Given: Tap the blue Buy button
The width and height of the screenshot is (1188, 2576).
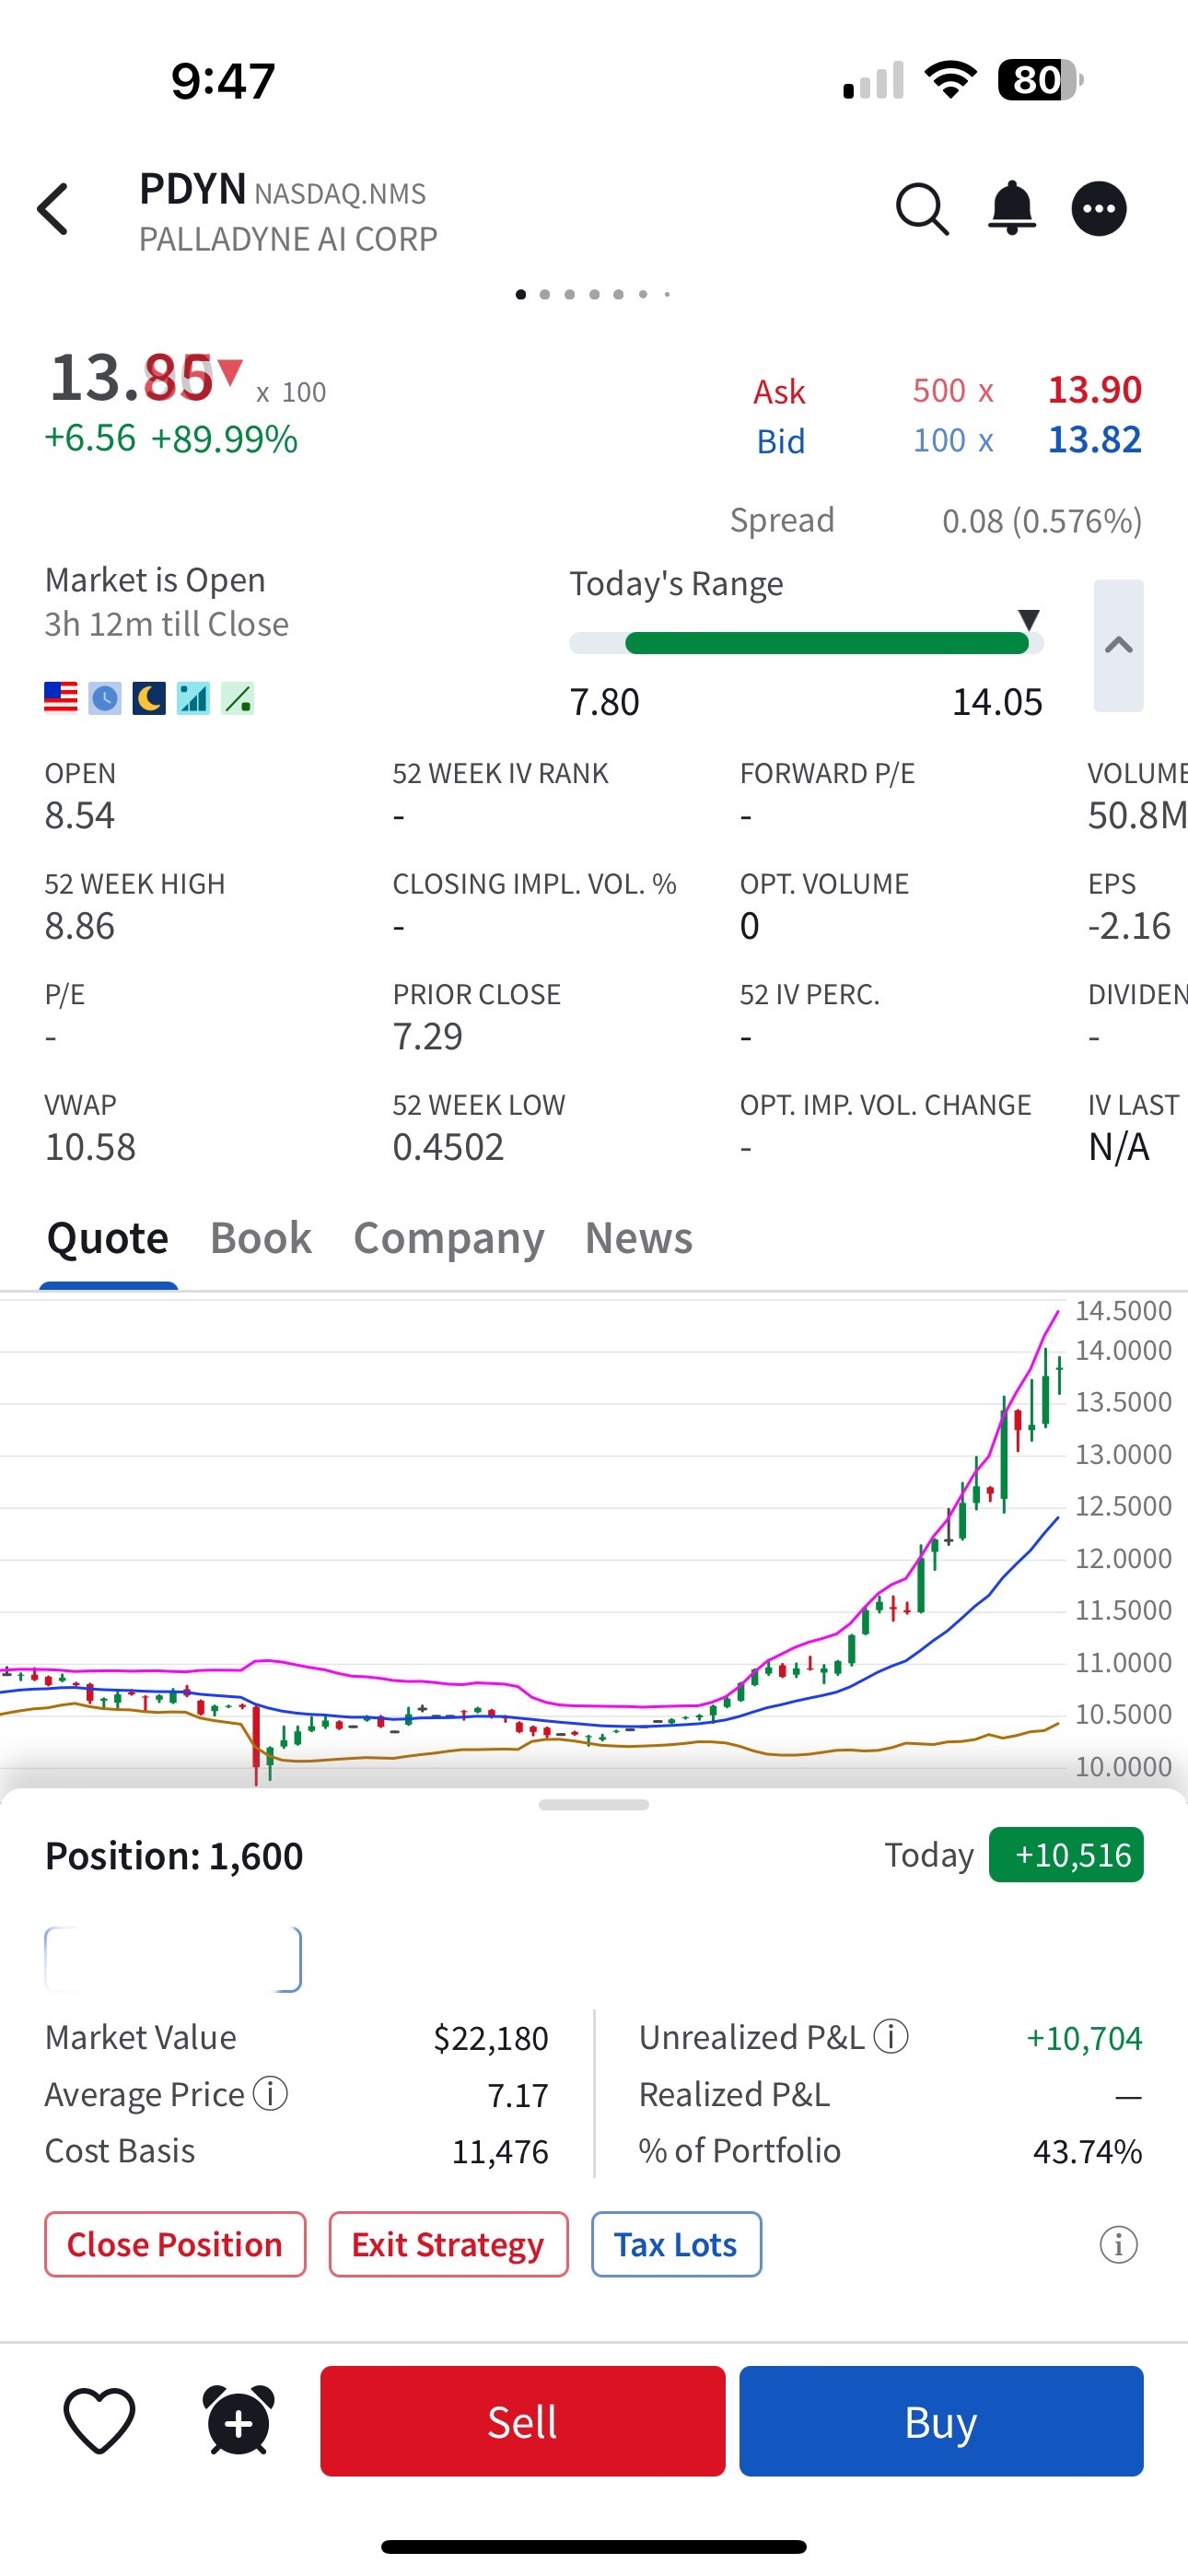Looking at the screenshot, I should [x=941, y=2421].
